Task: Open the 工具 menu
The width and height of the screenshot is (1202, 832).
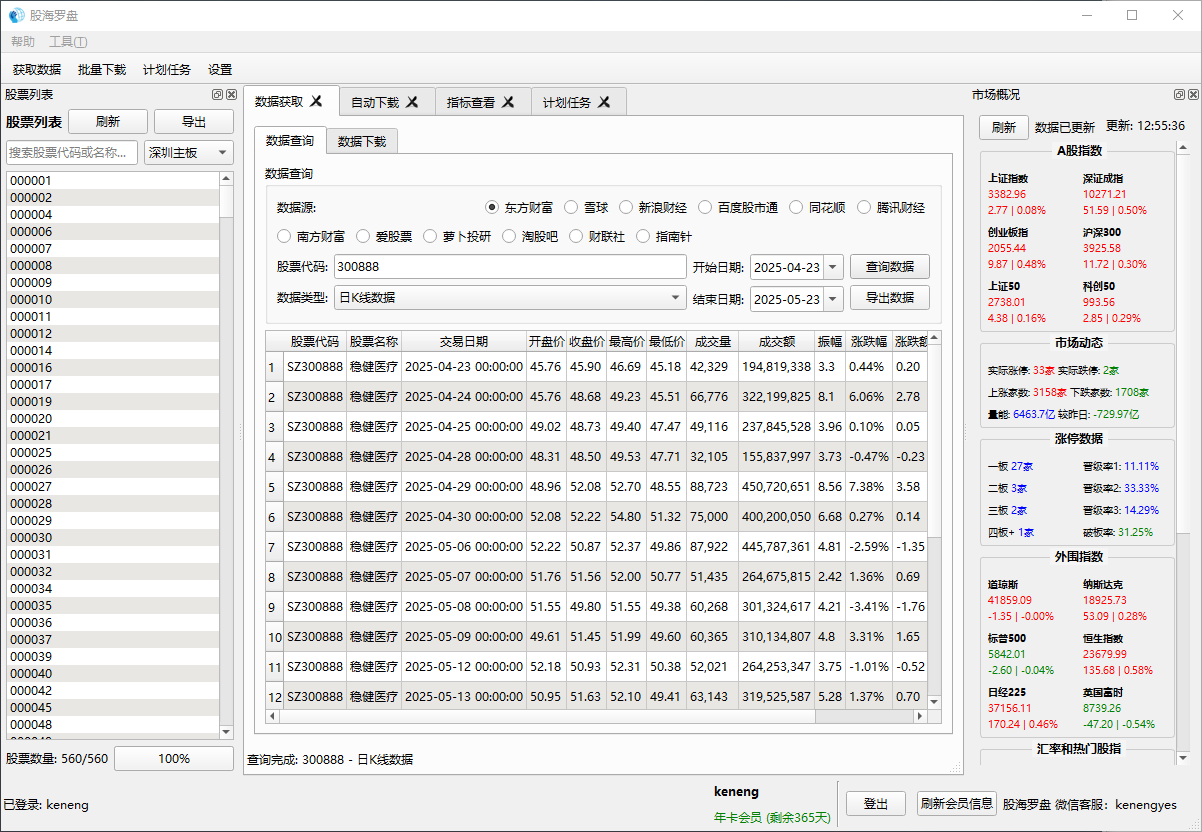Action: (x=68, y=42)
